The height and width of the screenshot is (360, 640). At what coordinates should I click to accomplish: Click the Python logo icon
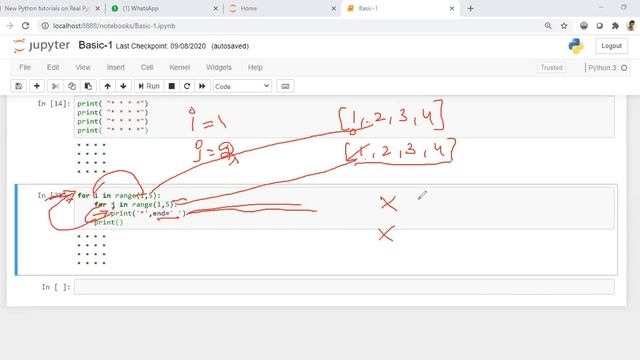coord(576,46)
